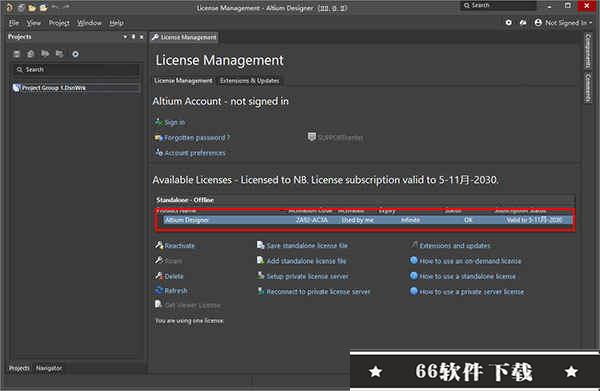Click the Refresh link

pos(176,291)
